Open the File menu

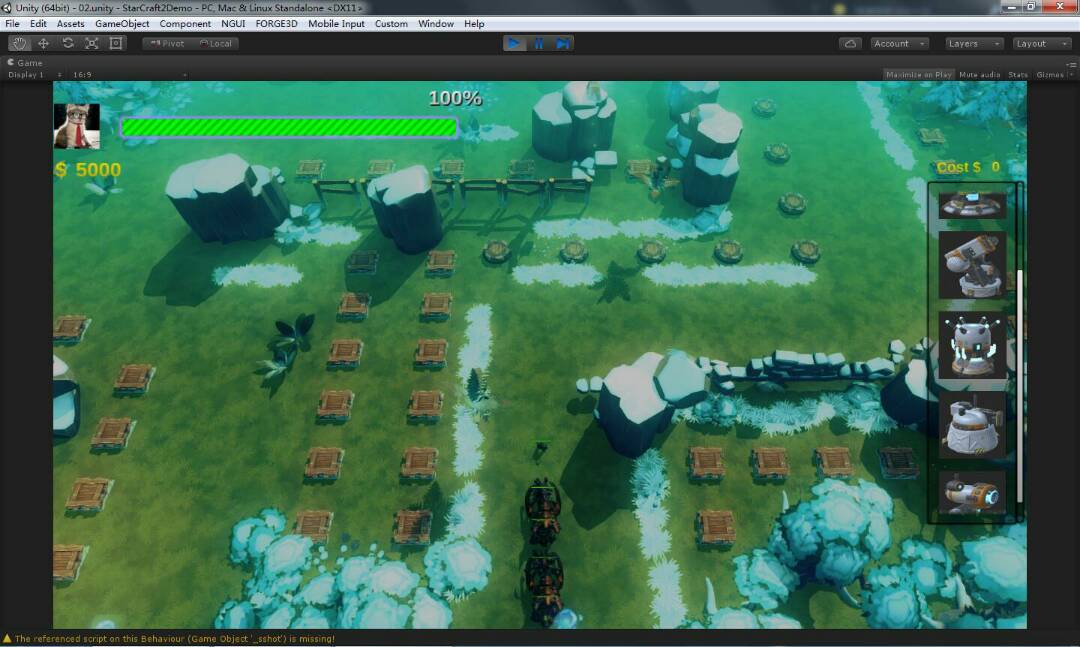(12, 23)
